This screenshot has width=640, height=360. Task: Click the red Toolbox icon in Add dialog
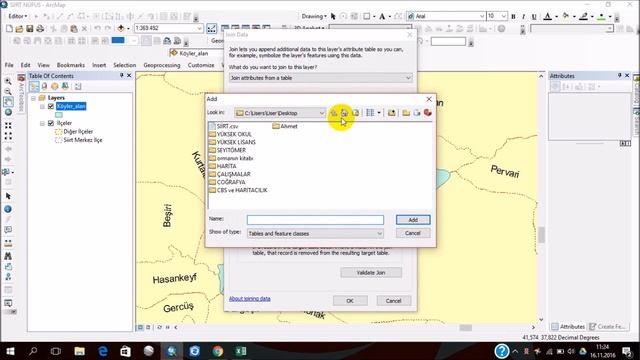pyautogui.click(x=427, y=113)
